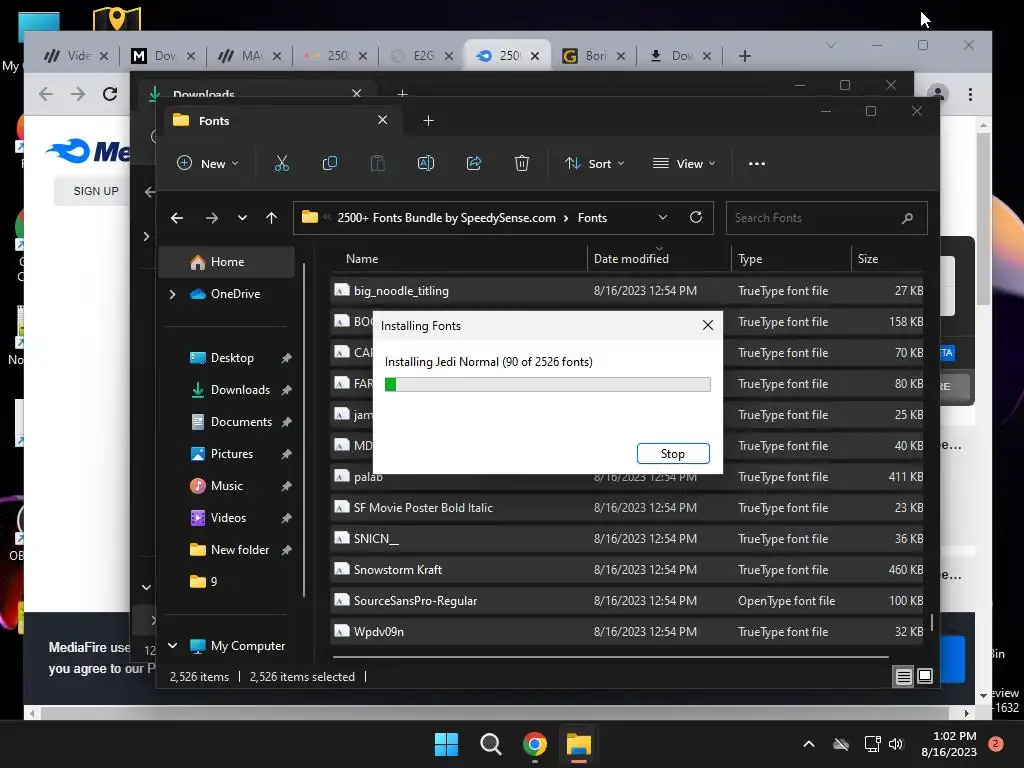The width and height of the screenshot is (1024, 768).
Task: Expand the recent locations chevron
Action: pyautogui.click(x=242, y=218)
